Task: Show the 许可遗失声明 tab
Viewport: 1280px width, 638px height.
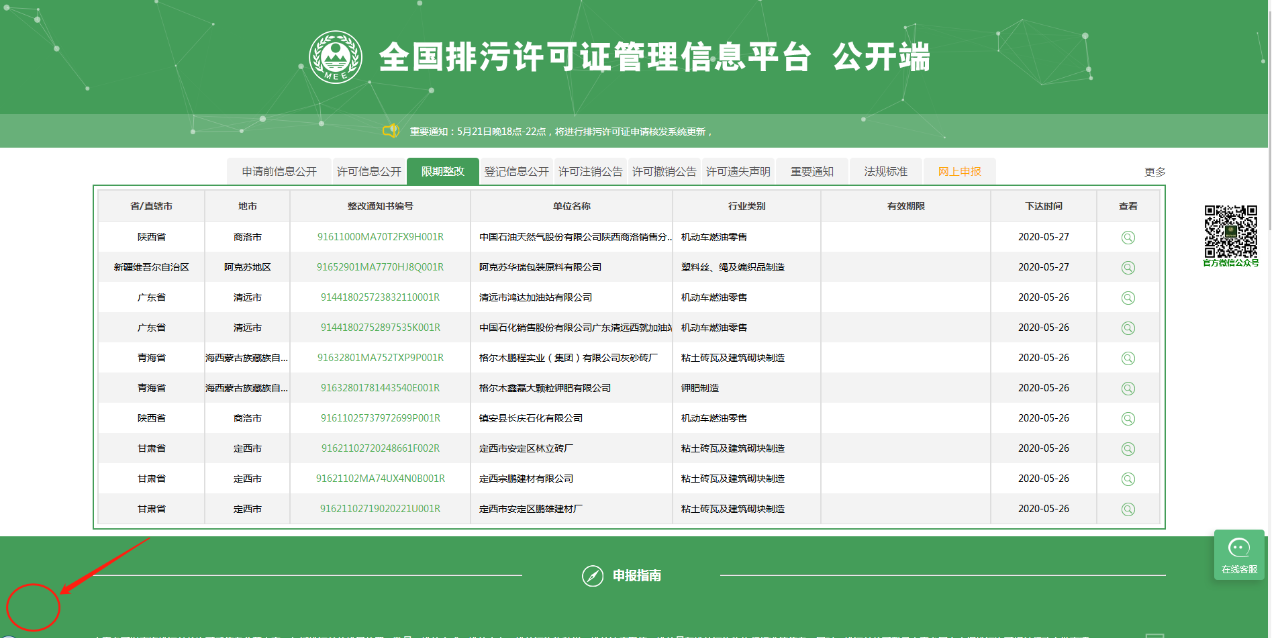Action: point(739,172)
